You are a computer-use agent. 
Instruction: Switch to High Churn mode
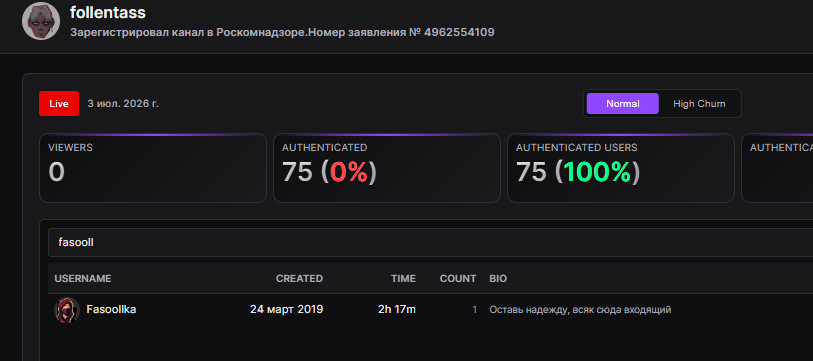coord(699,104)
